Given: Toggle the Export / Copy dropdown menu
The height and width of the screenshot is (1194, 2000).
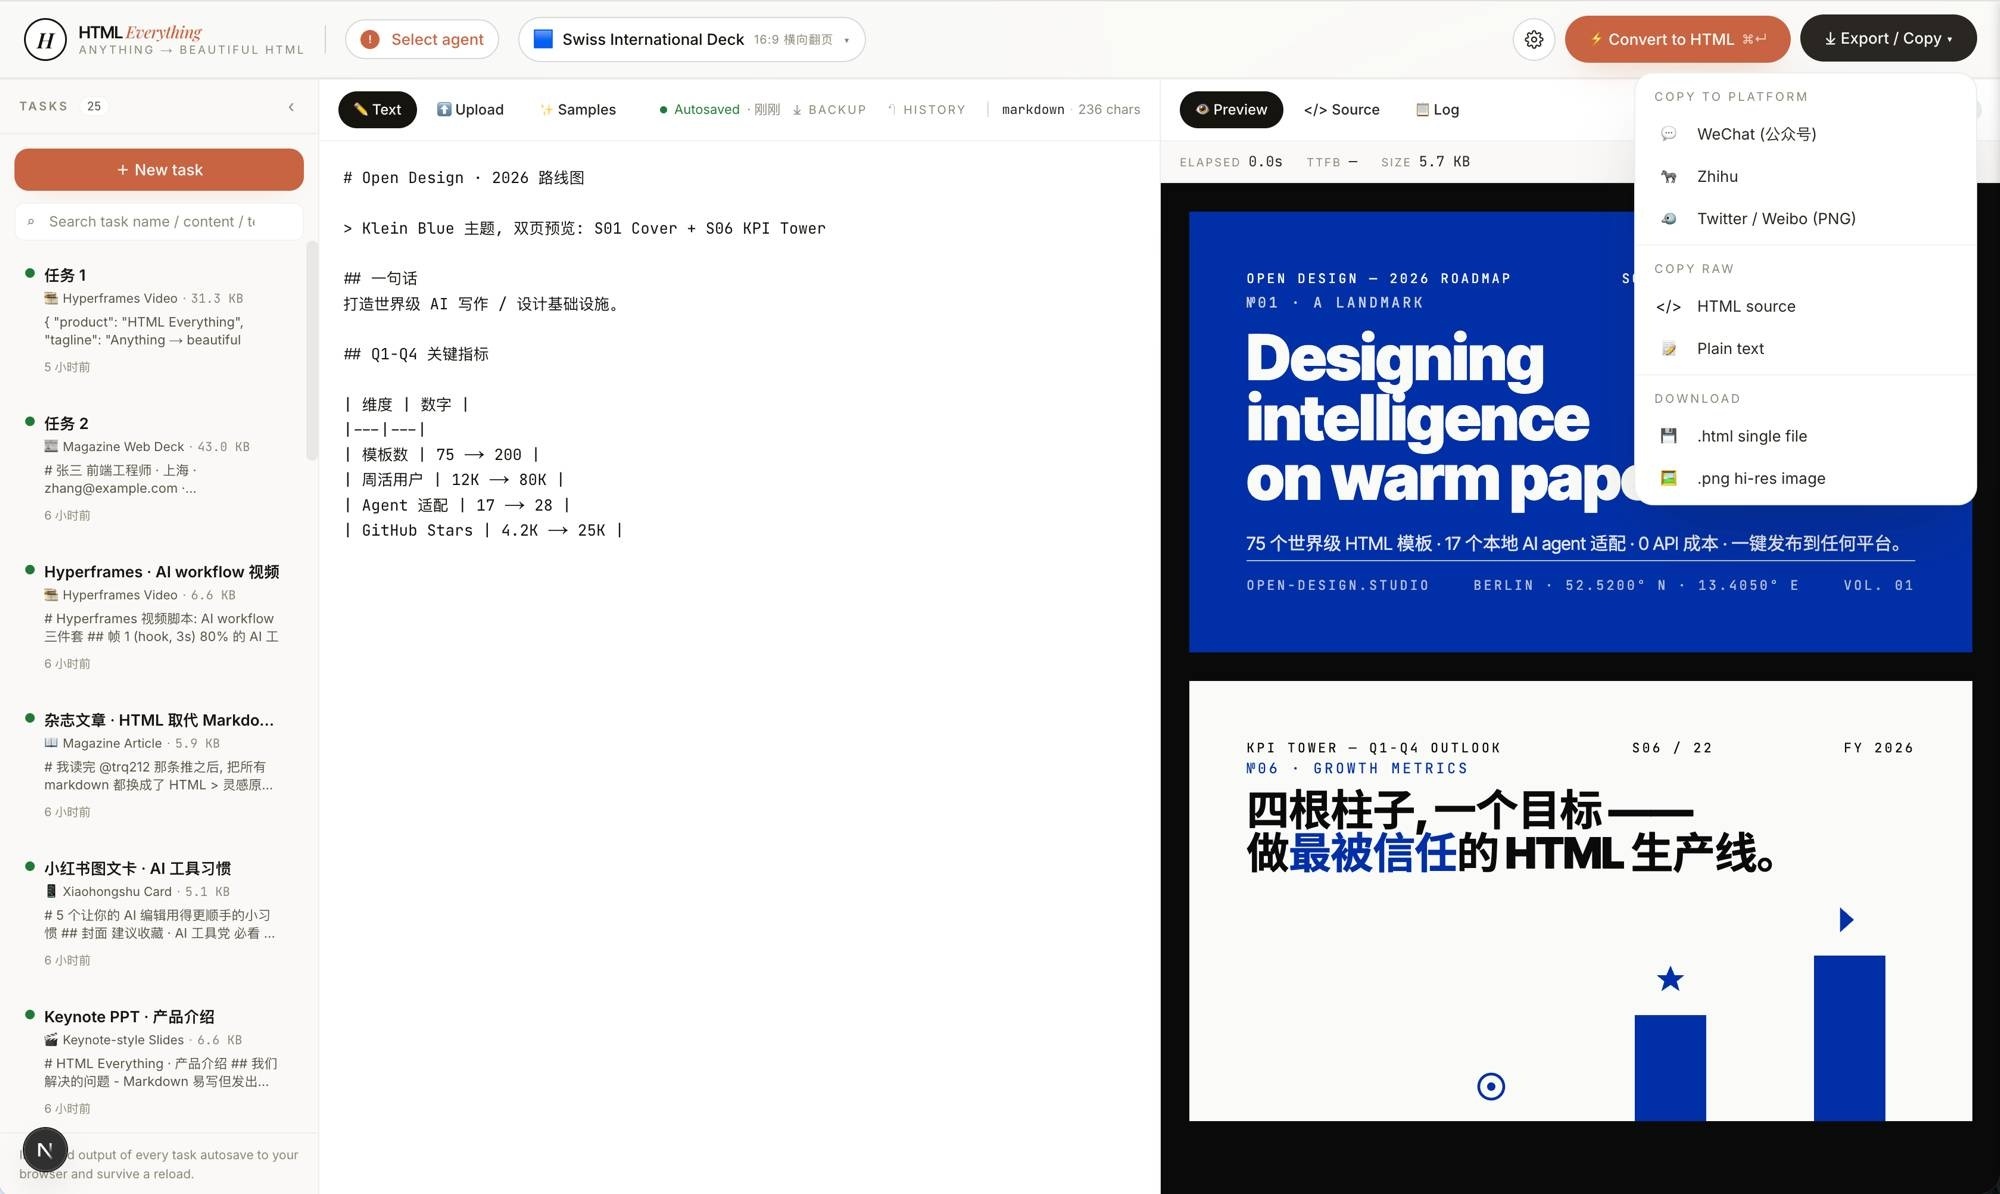Looking at the screenshot, I should pos(1888,38).
